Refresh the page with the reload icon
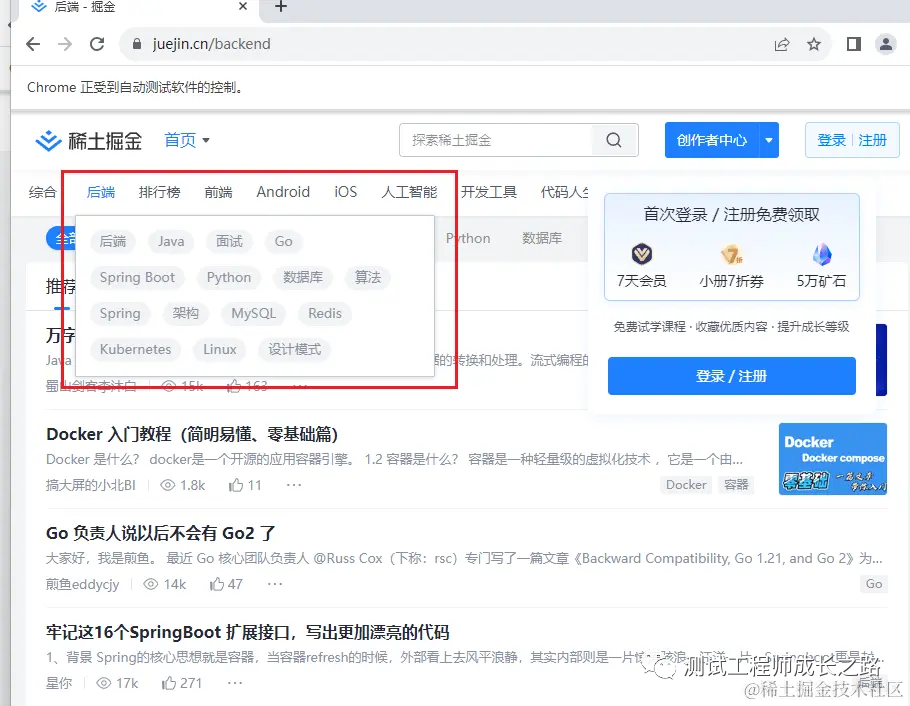The width and height of the screenshot is (910, 706). pos(96,44)
